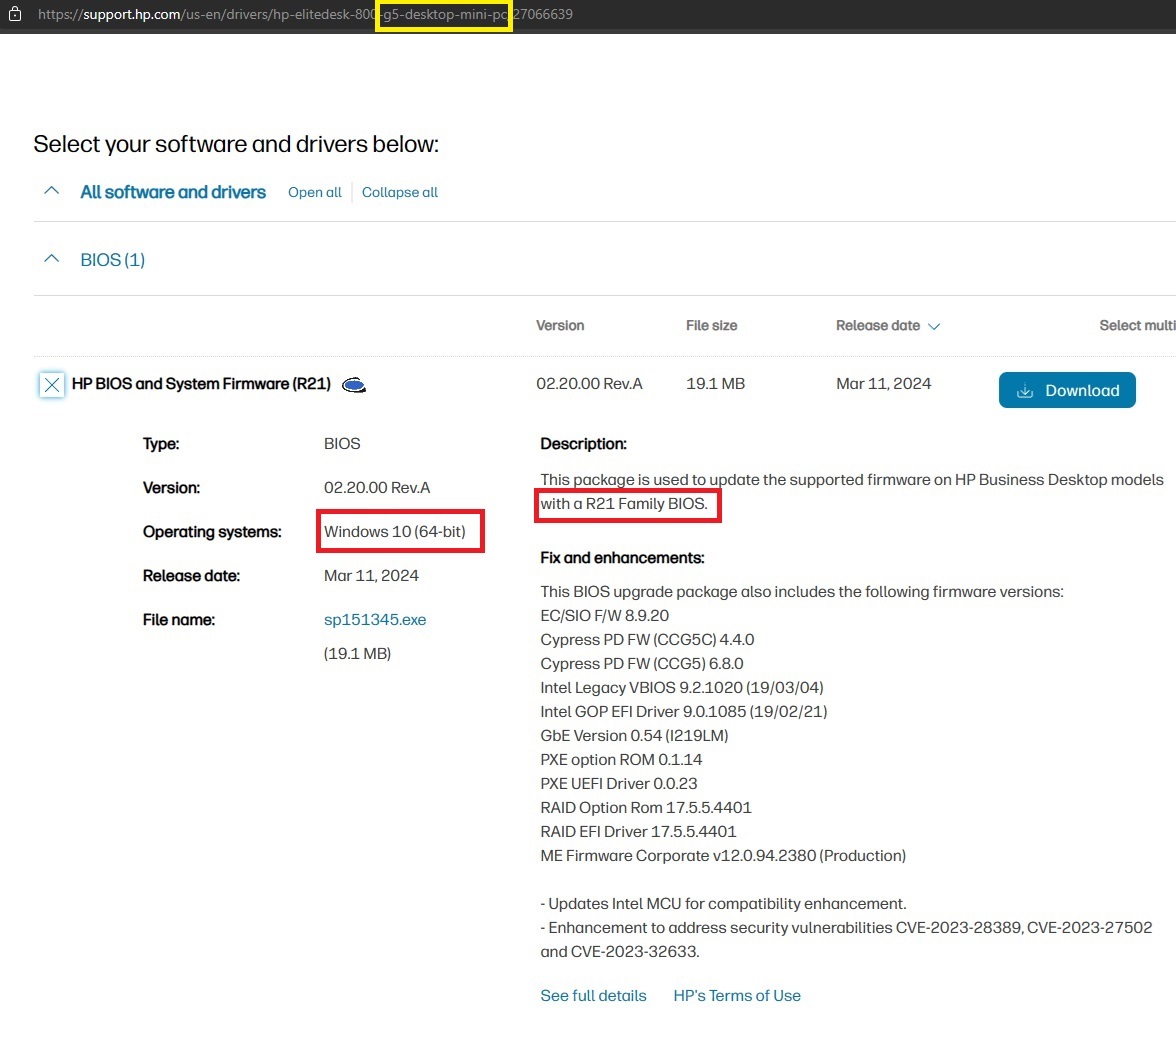Click the See full details link
This screenshot has height=1037, width=1176.
(x=593, y=996)
